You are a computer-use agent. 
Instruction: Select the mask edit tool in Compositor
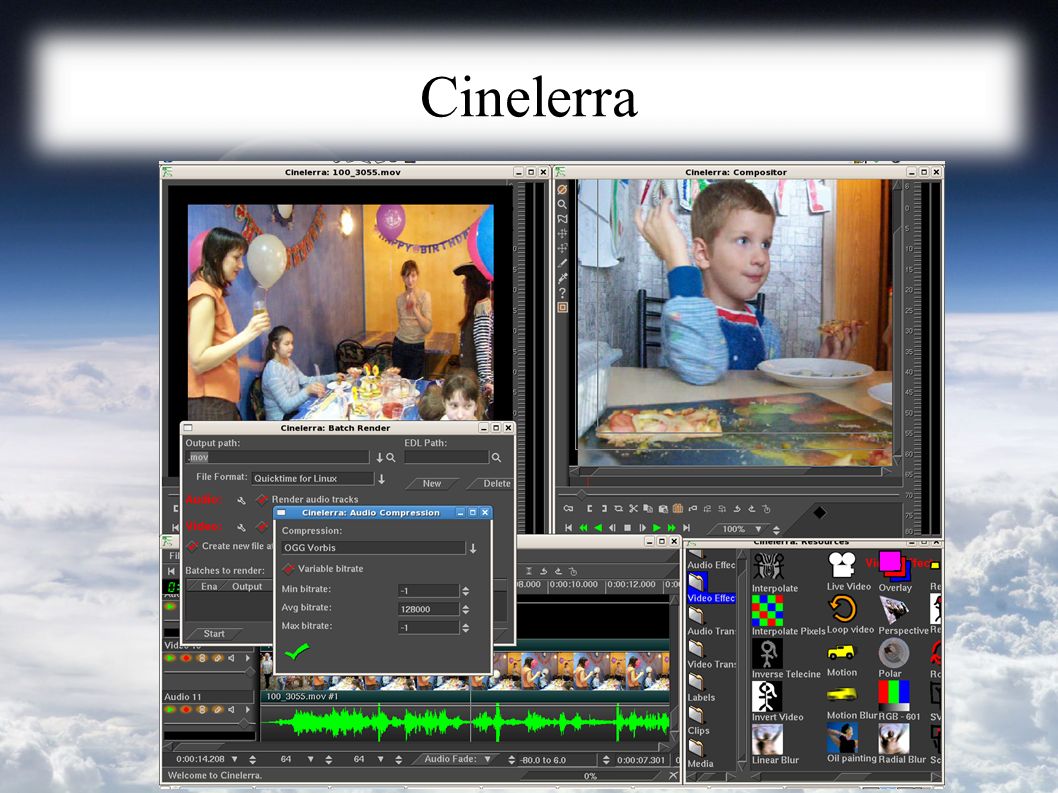click(x=562, y=219)
